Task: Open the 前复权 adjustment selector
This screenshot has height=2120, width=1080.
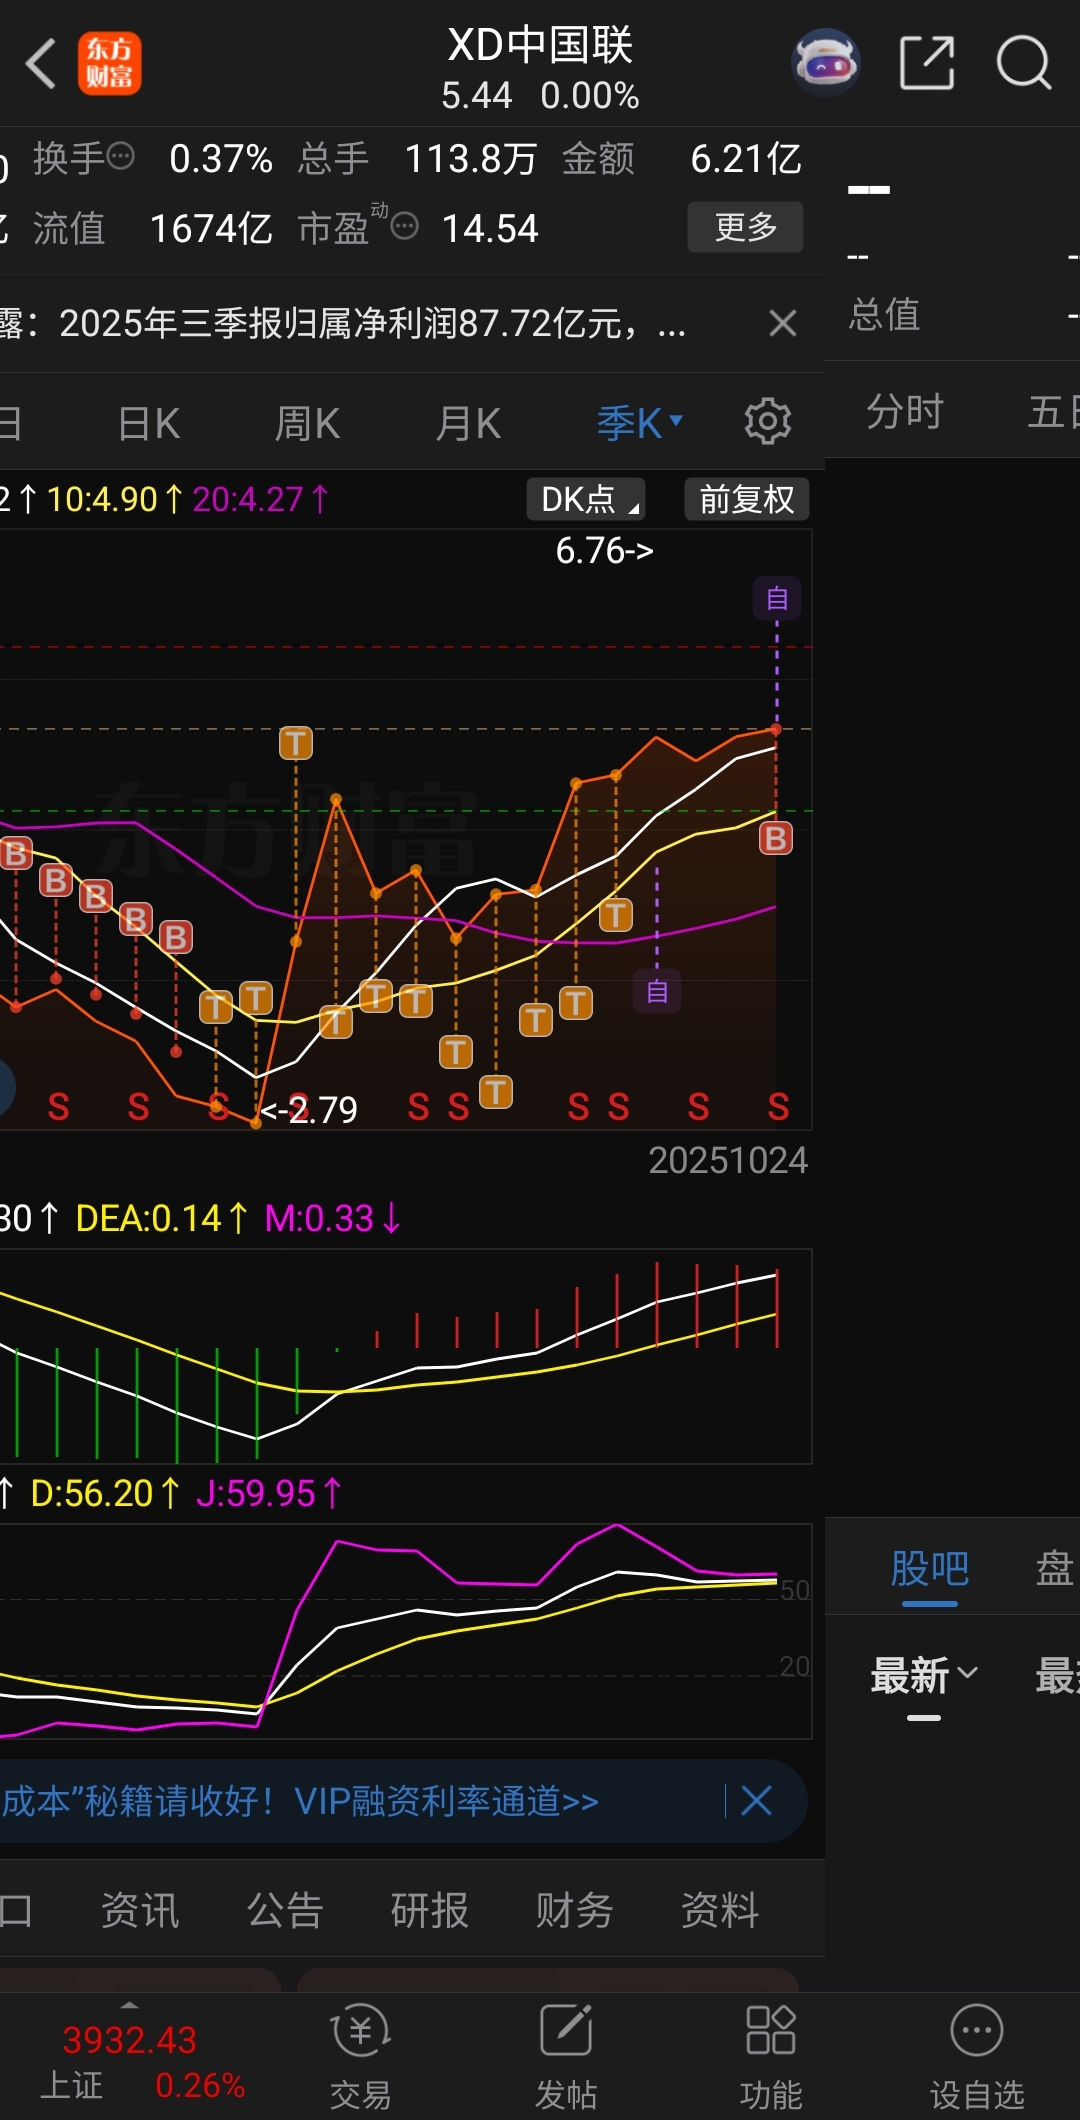Action: click(x=747, y=499)
